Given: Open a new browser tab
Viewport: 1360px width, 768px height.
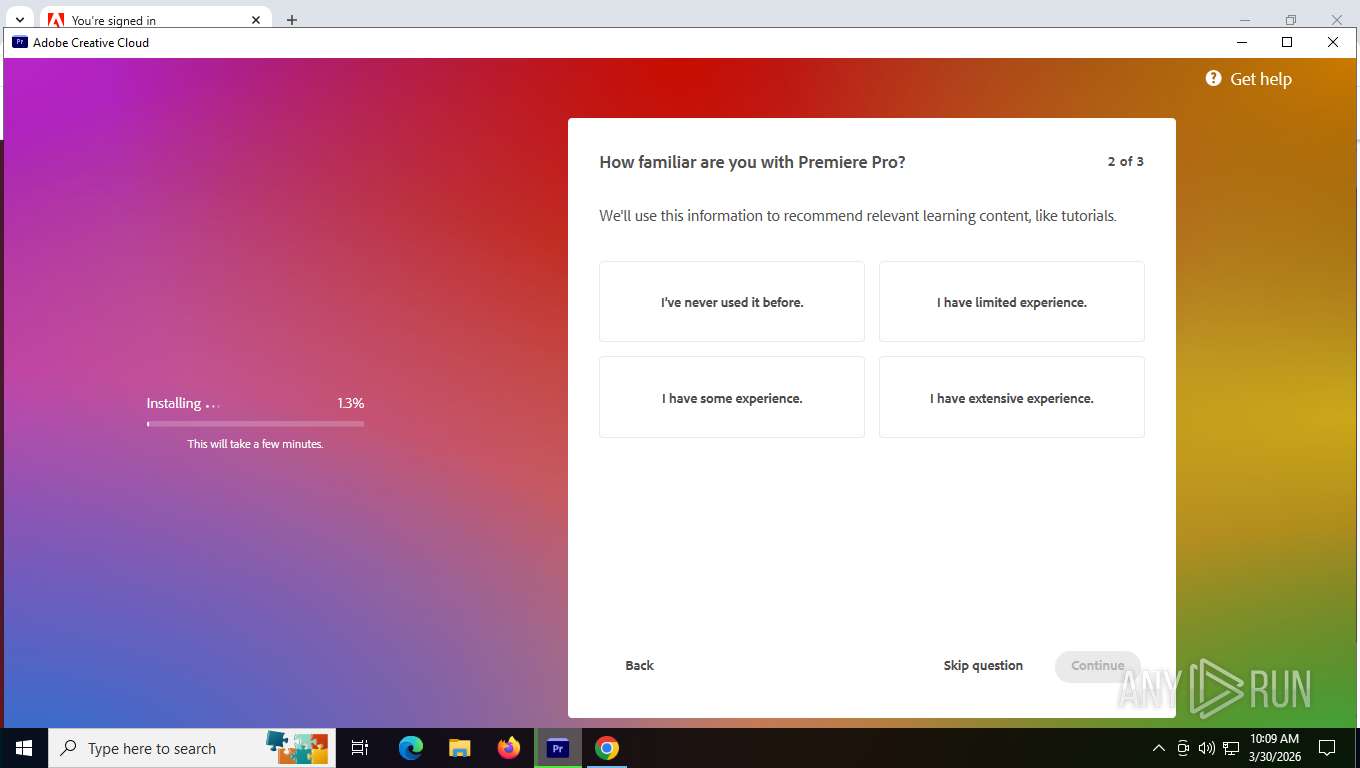Looking at the screenshot, I should pyautogui.click(x=291, y=20).
